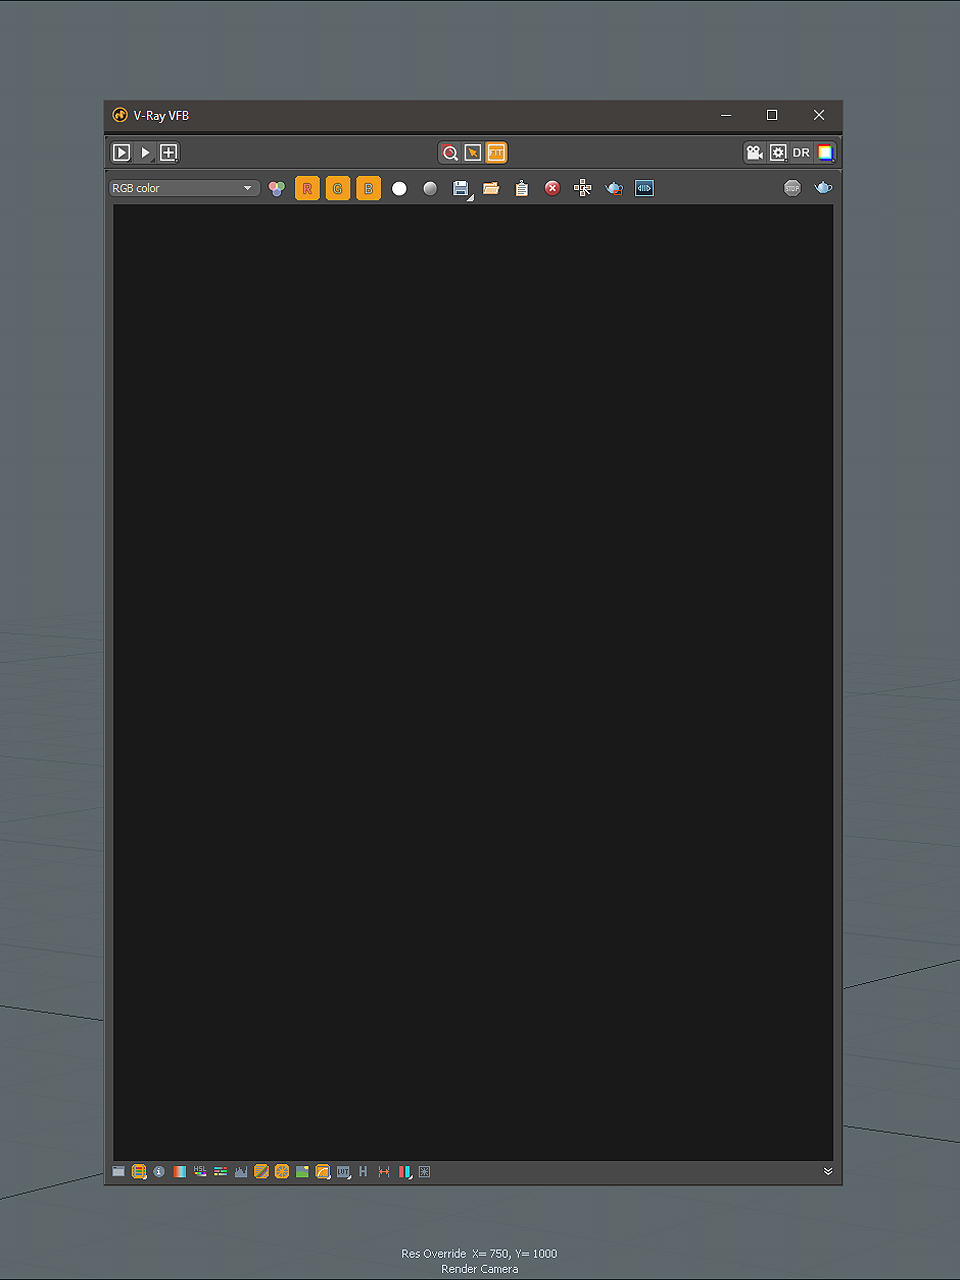This screenshot has height=1280, width=960.
Task: Click the render teapot icon far right
Action: [x=823, y=188]
